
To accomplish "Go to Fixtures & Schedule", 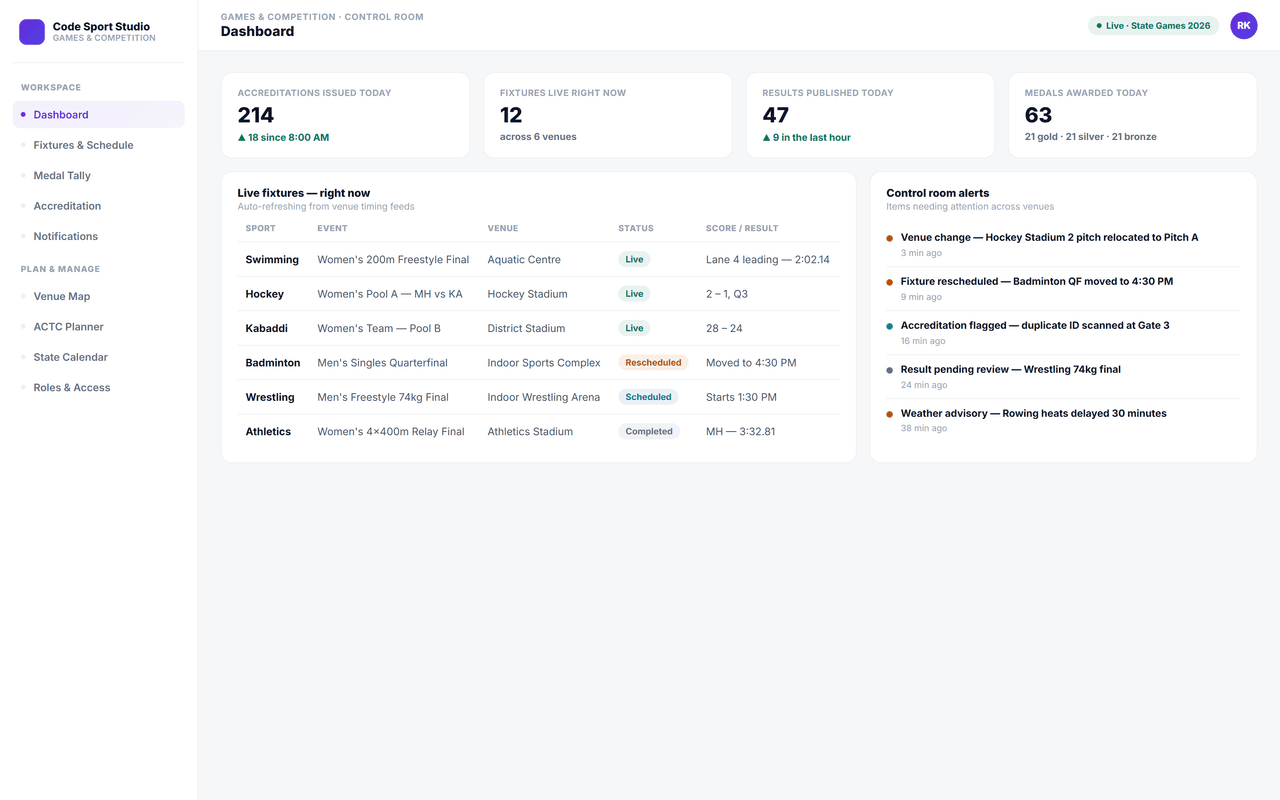I will [x=99, y=145].
